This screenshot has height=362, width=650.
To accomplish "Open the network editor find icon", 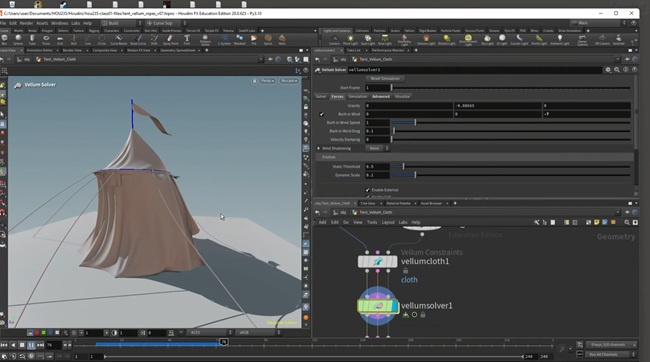I will pyautogui.click(x=627, y=223).
